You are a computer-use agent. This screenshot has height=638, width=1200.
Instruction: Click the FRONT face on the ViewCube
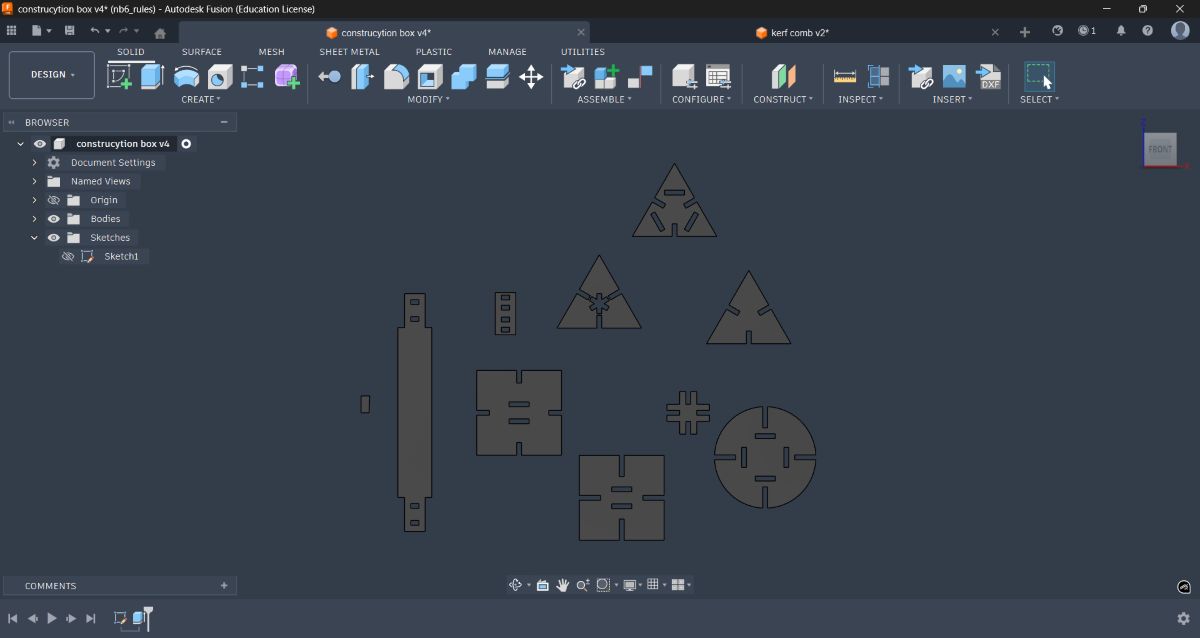(x=1160, y=148)
